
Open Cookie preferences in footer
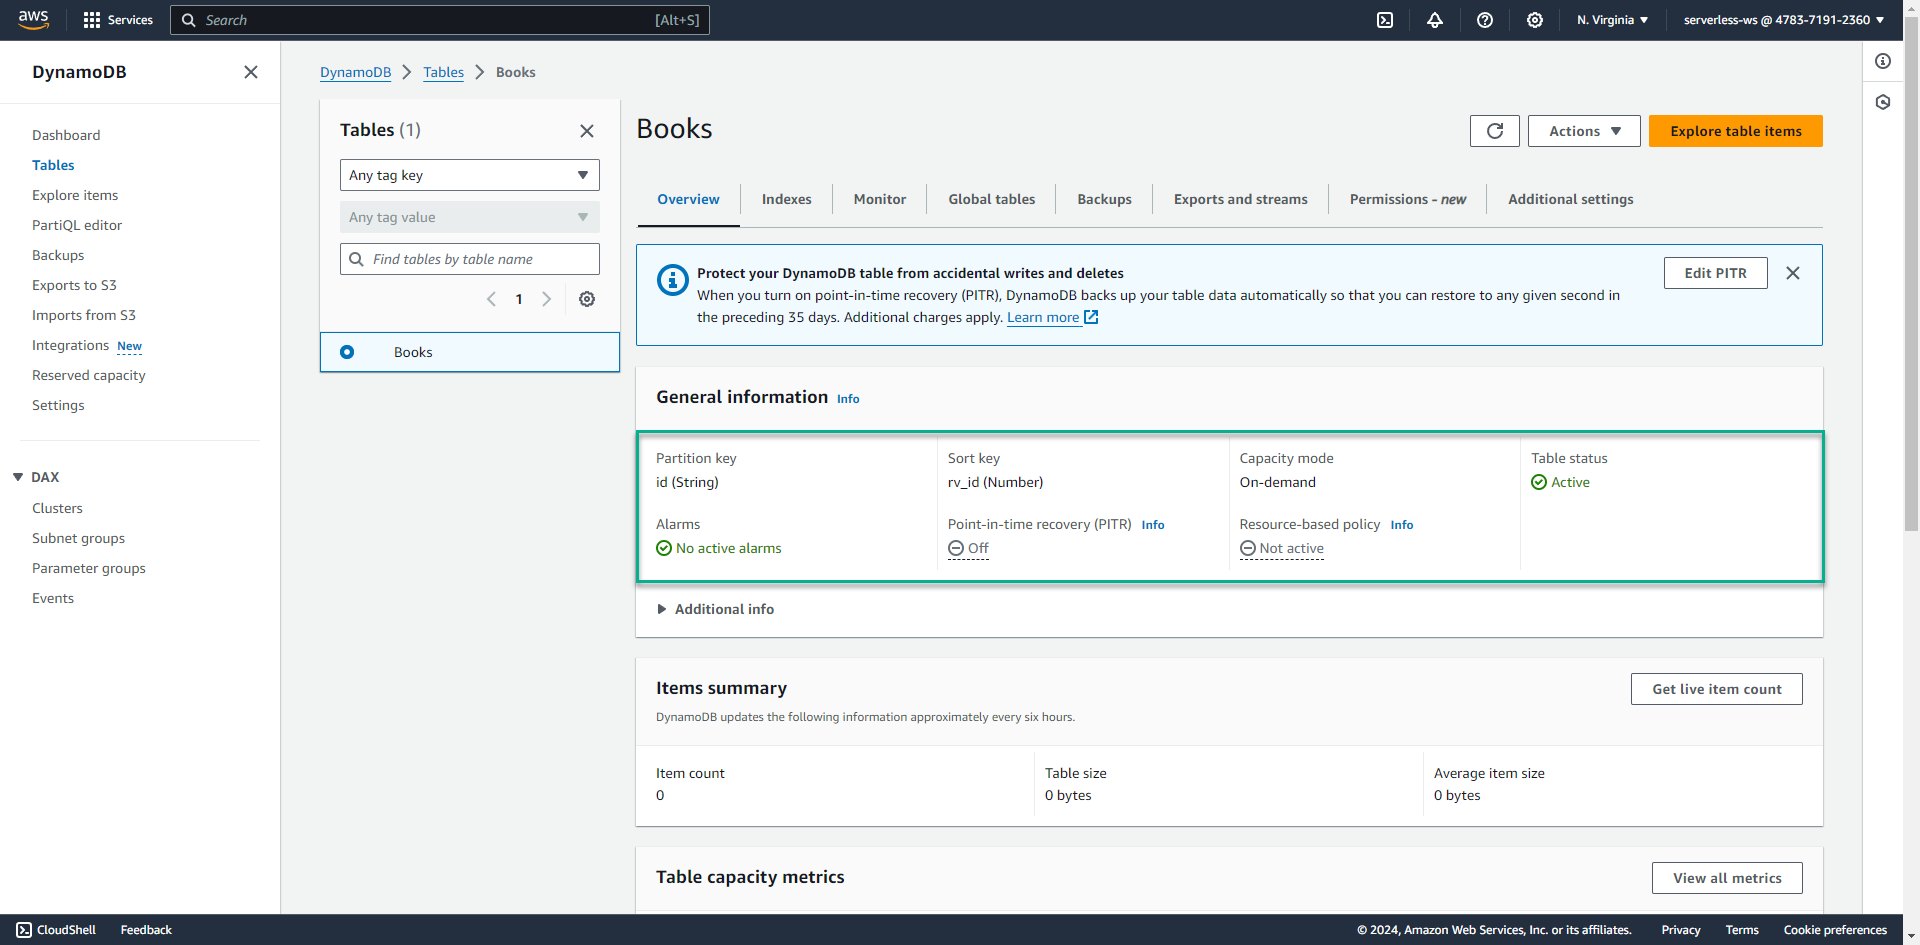click(x=1835, y=930)
